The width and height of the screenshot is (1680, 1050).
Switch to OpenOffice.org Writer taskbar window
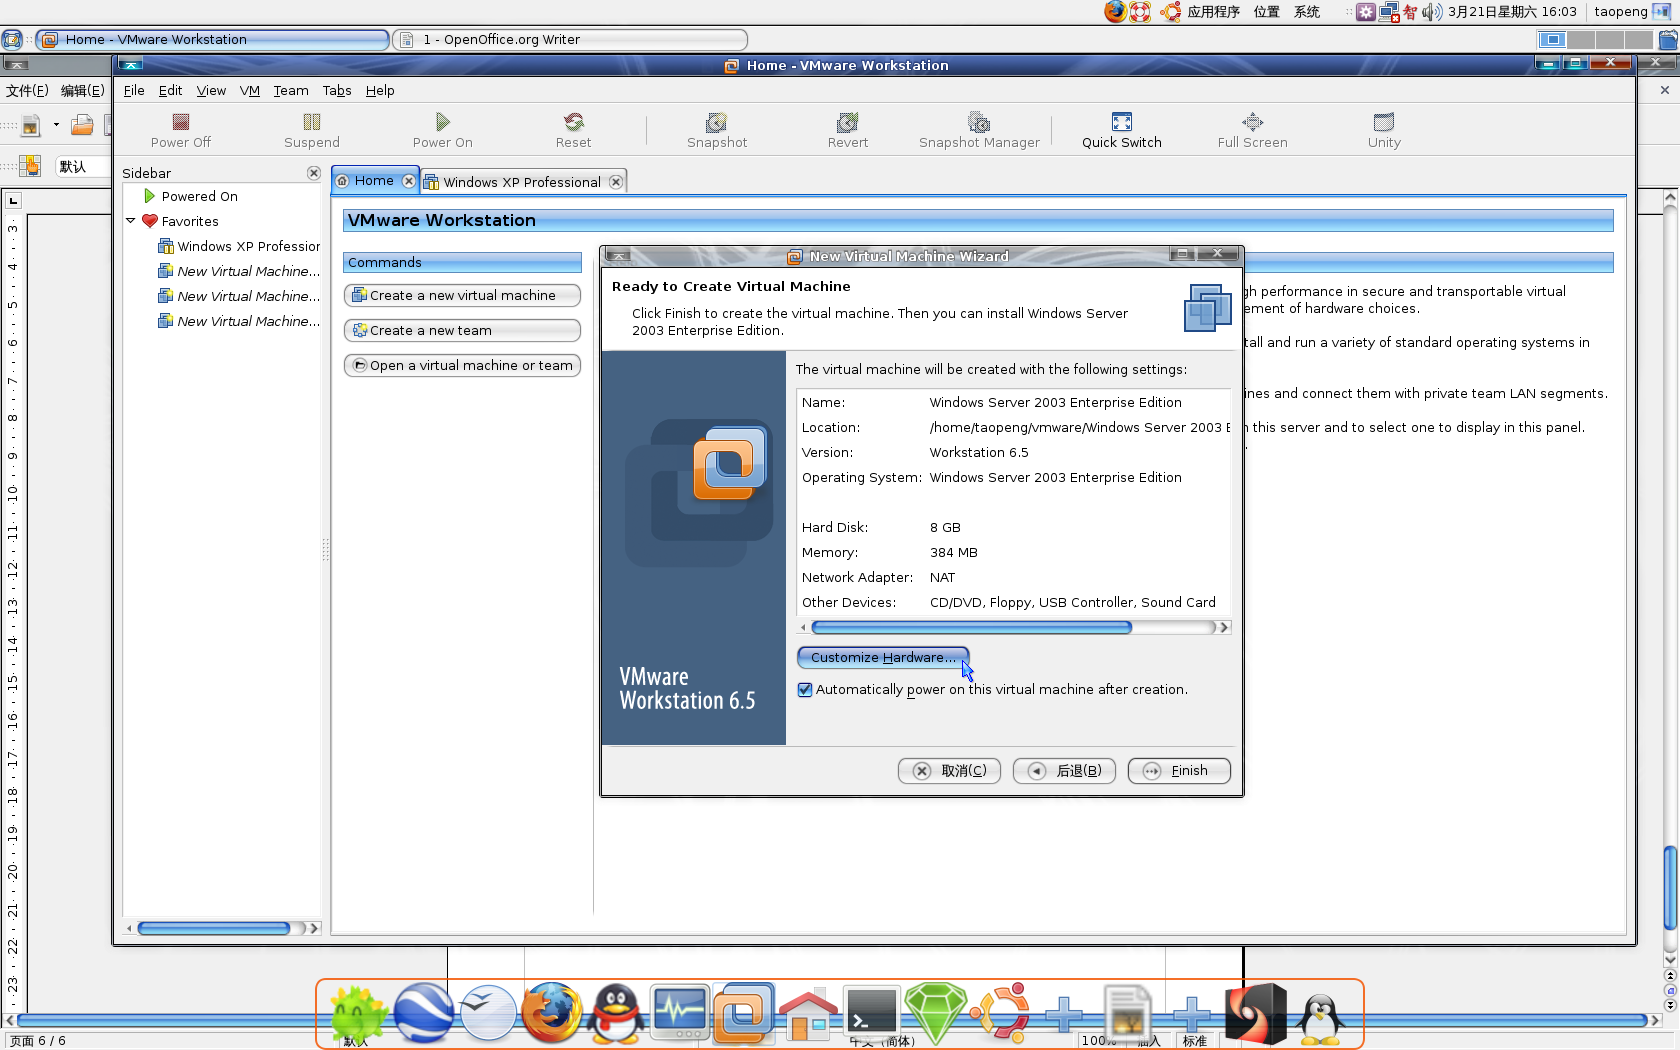[x=570, y=40]
